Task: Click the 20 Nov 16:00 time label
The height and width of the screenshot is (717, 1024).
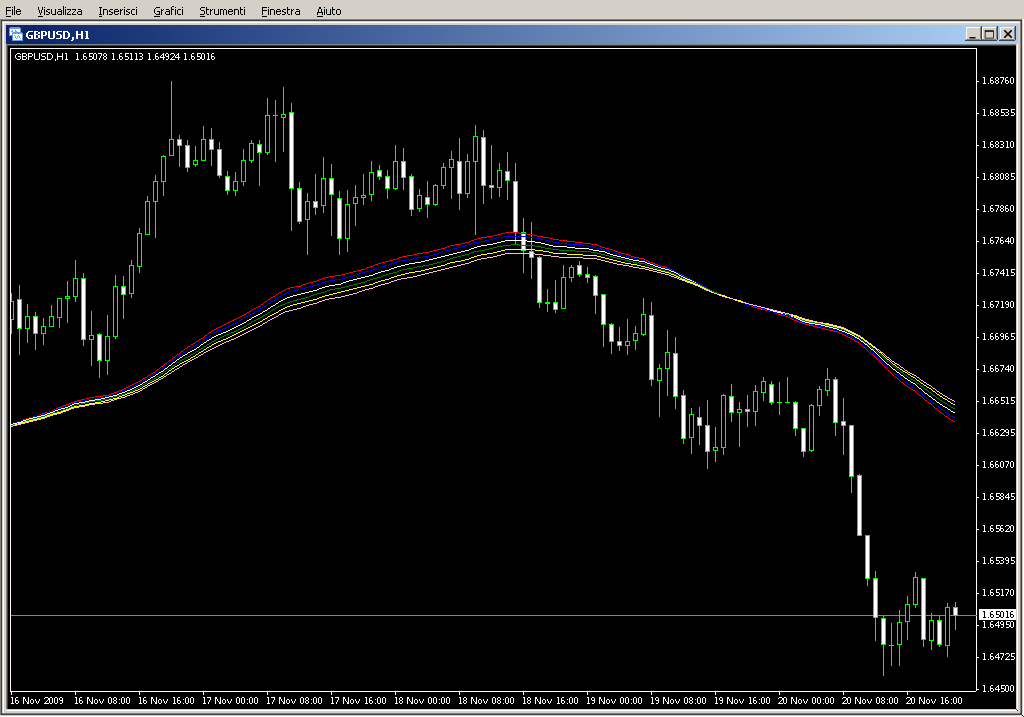Action: point(934,701)
